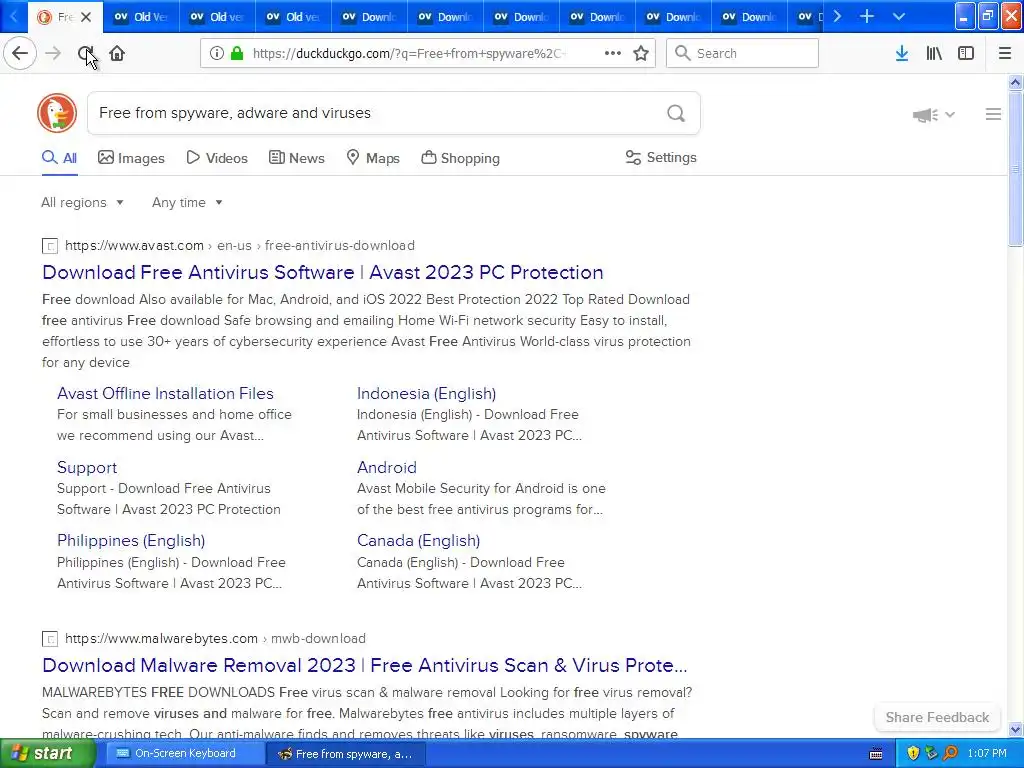Click the avast.com result URL text
The image size is (1024, 768).
coord(240,246)
